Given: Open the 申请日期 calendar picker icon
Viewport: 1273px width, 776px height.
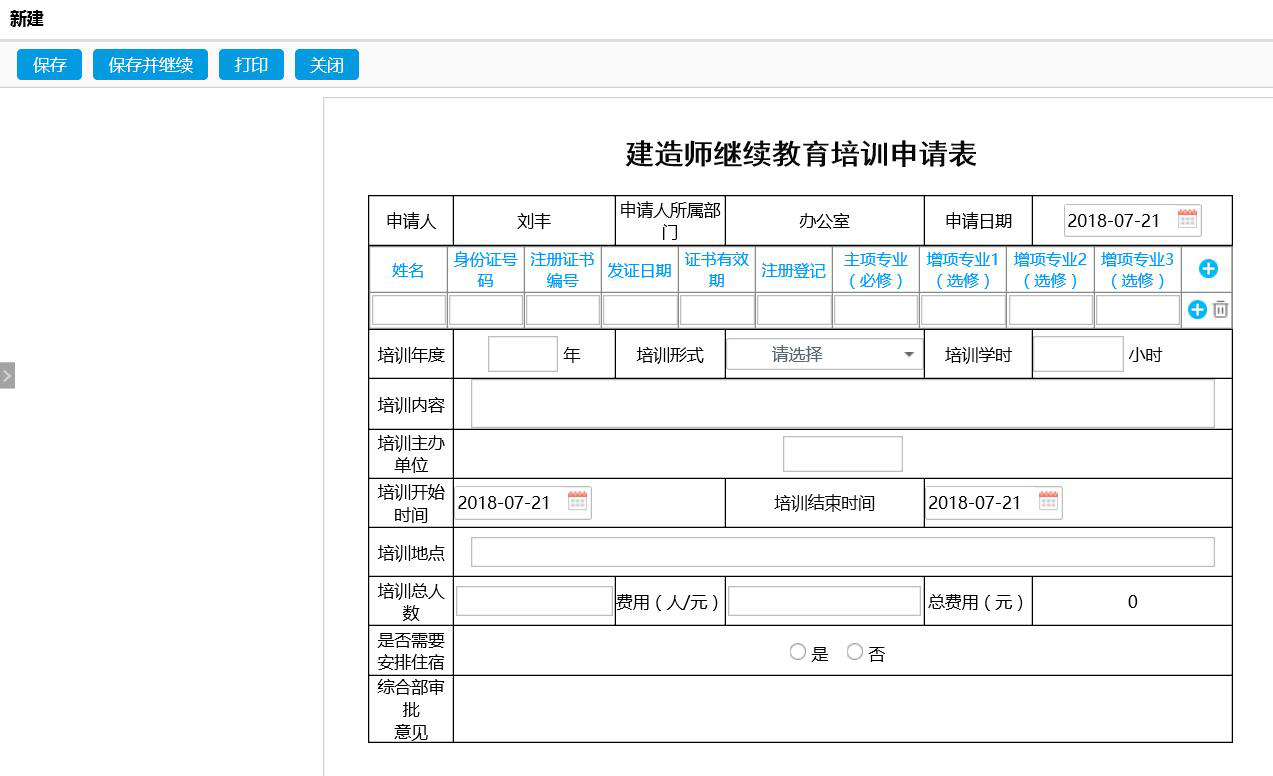Looking at the screenshot, I should click(1187, 220).
